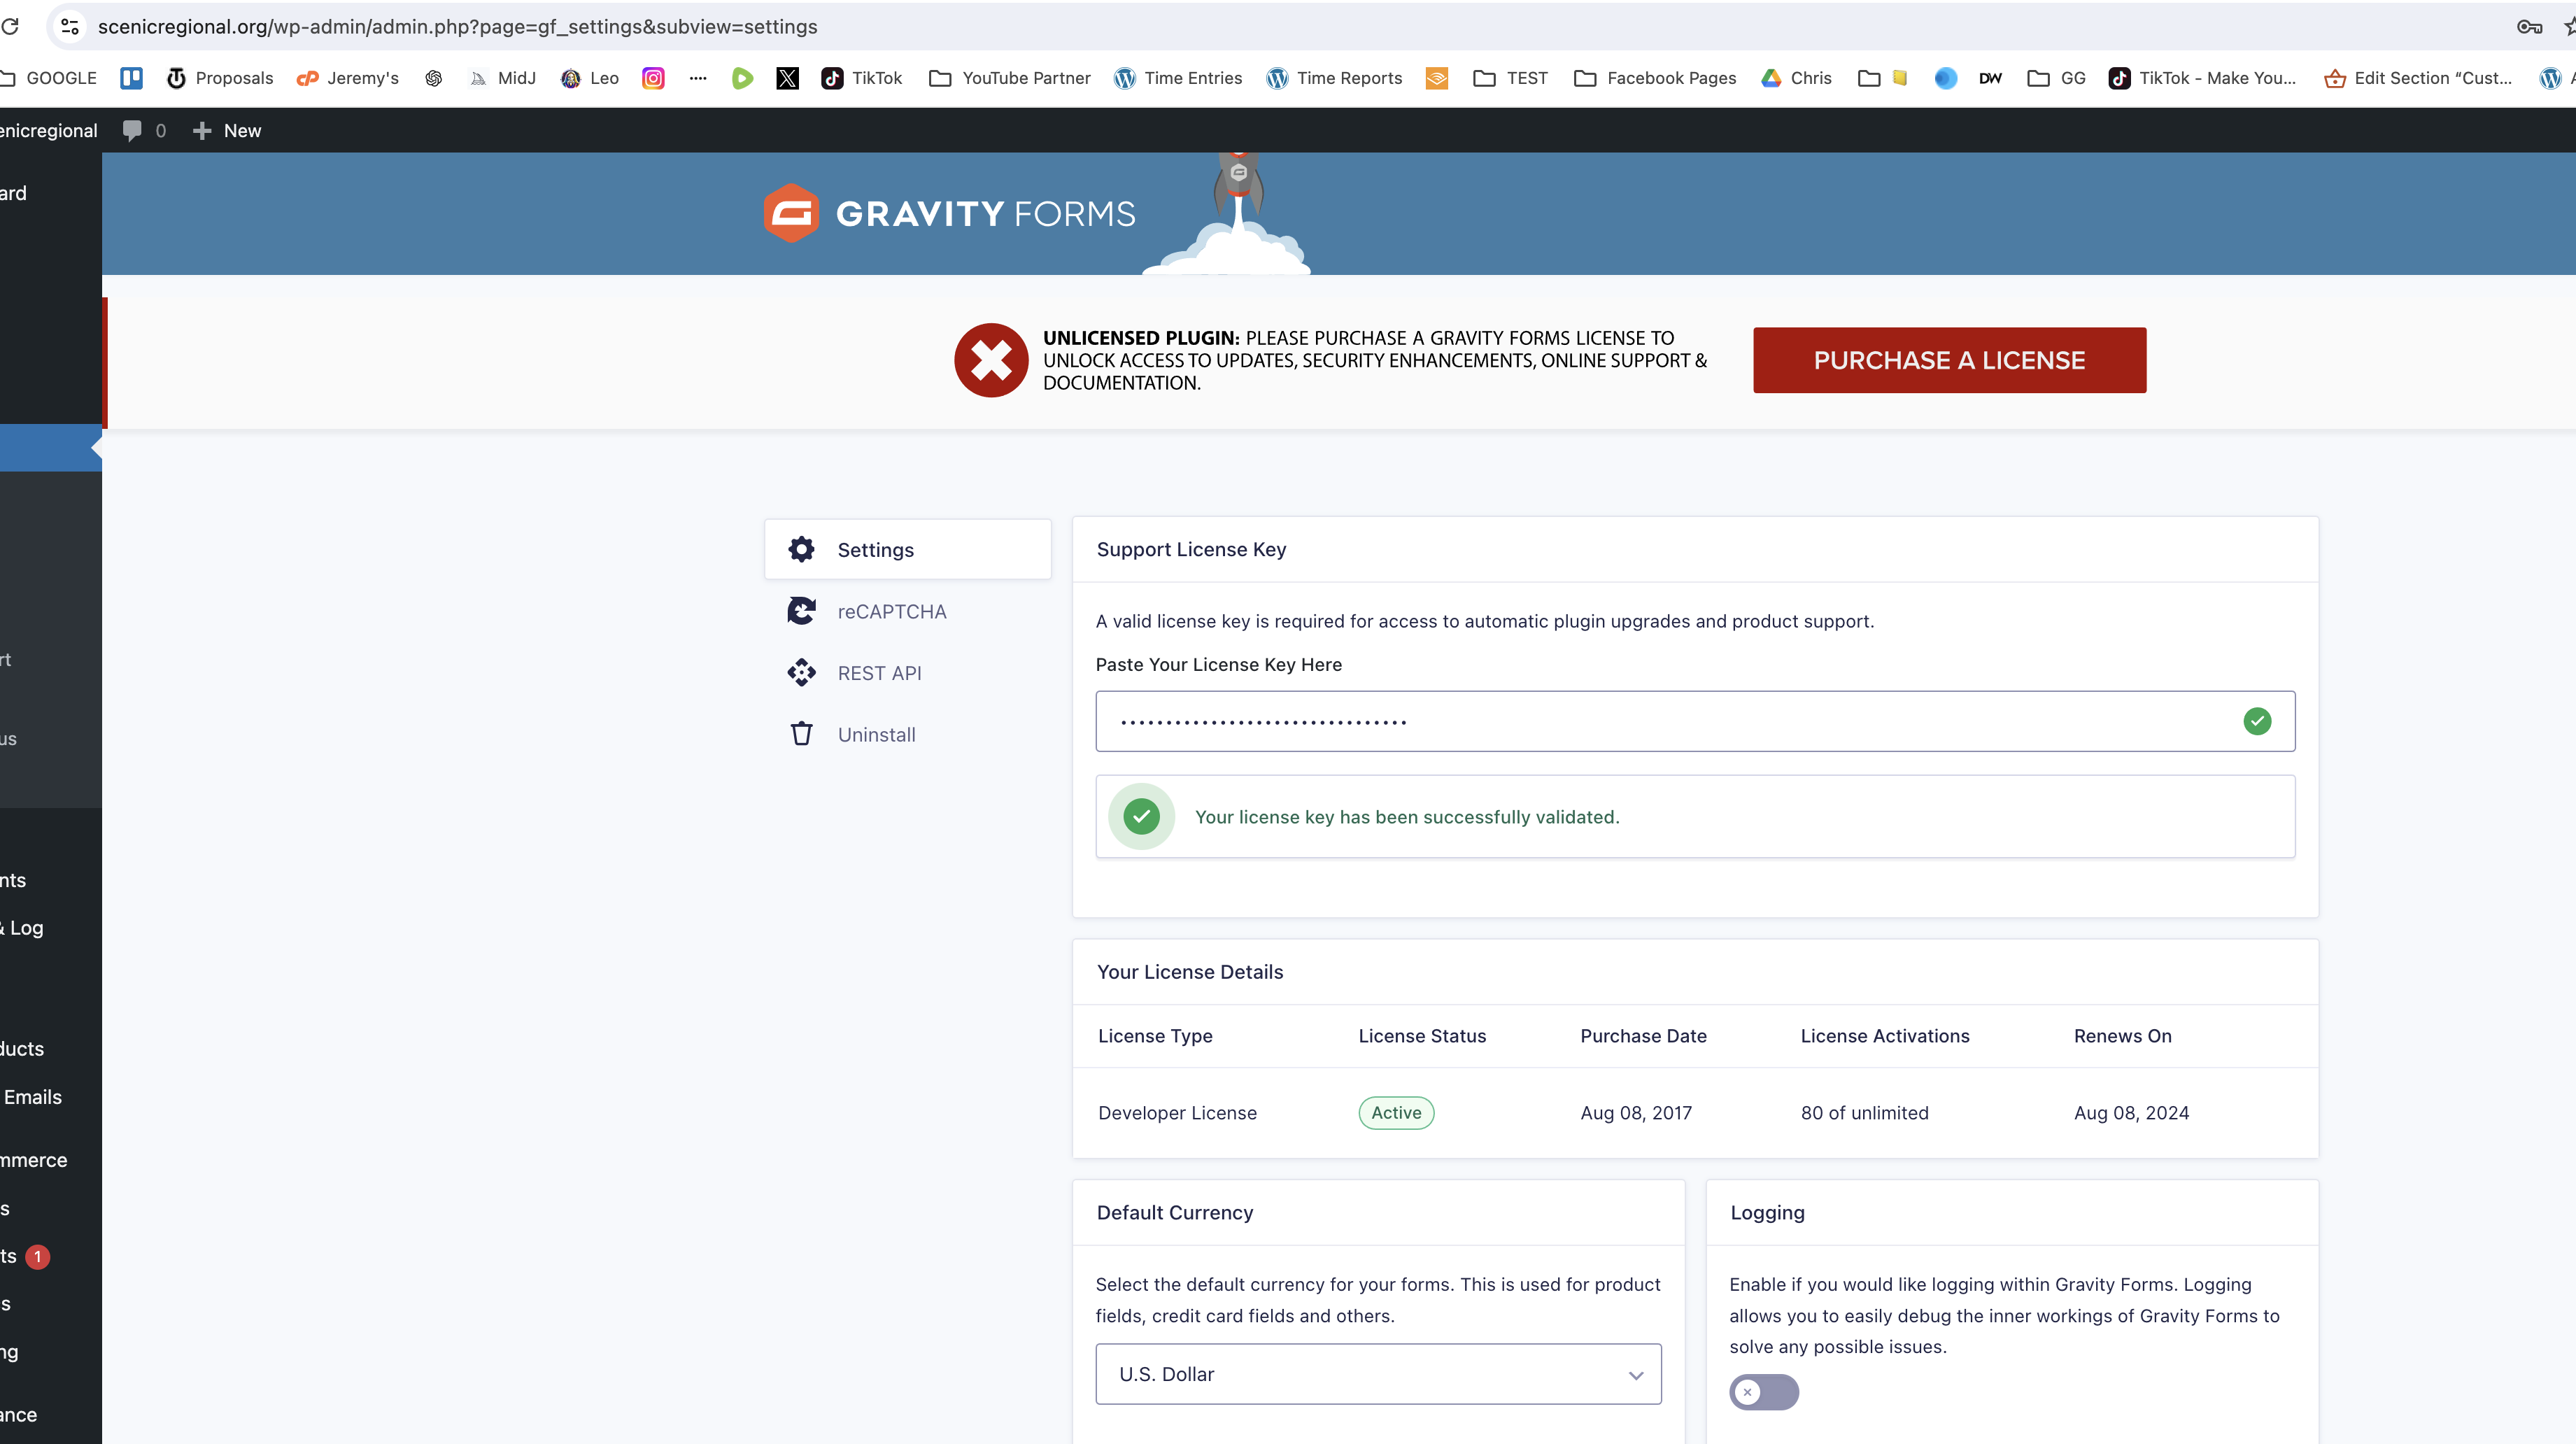The image size is (2576, 1444).
Task: Click the Active license status badge
Action: point(1395,1112)
